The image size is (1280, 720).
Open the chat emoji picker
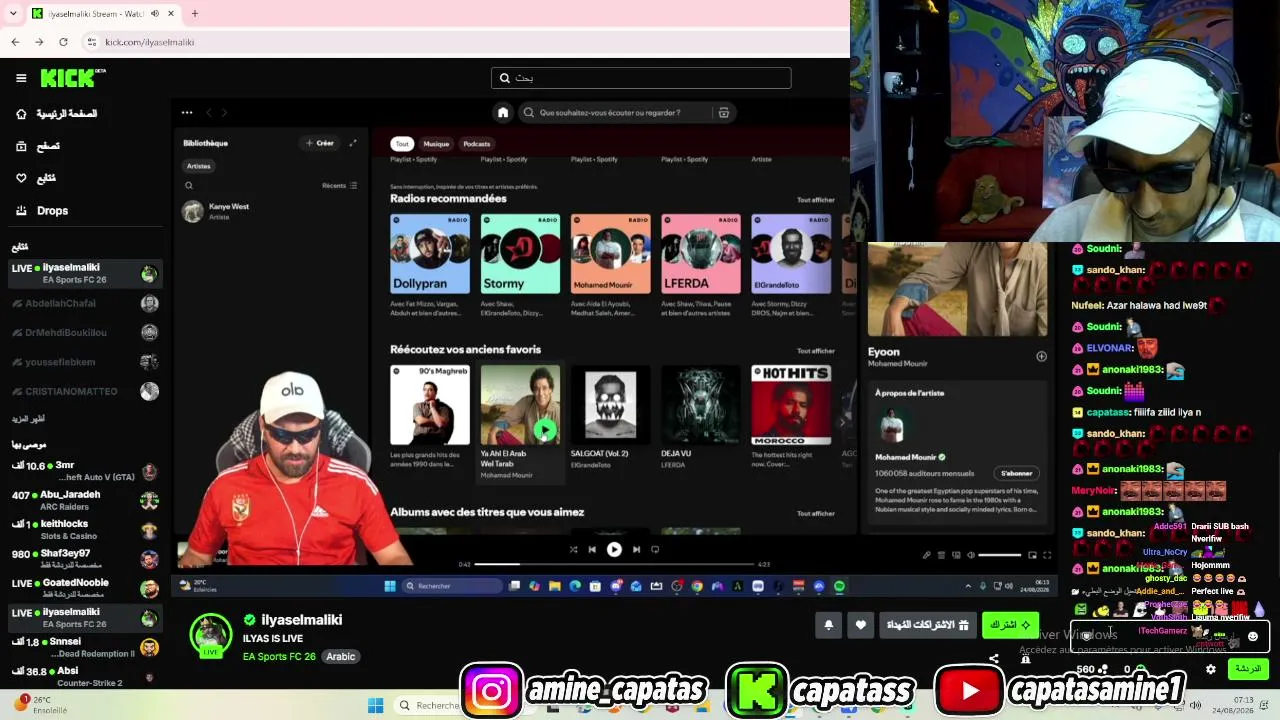1253,636
